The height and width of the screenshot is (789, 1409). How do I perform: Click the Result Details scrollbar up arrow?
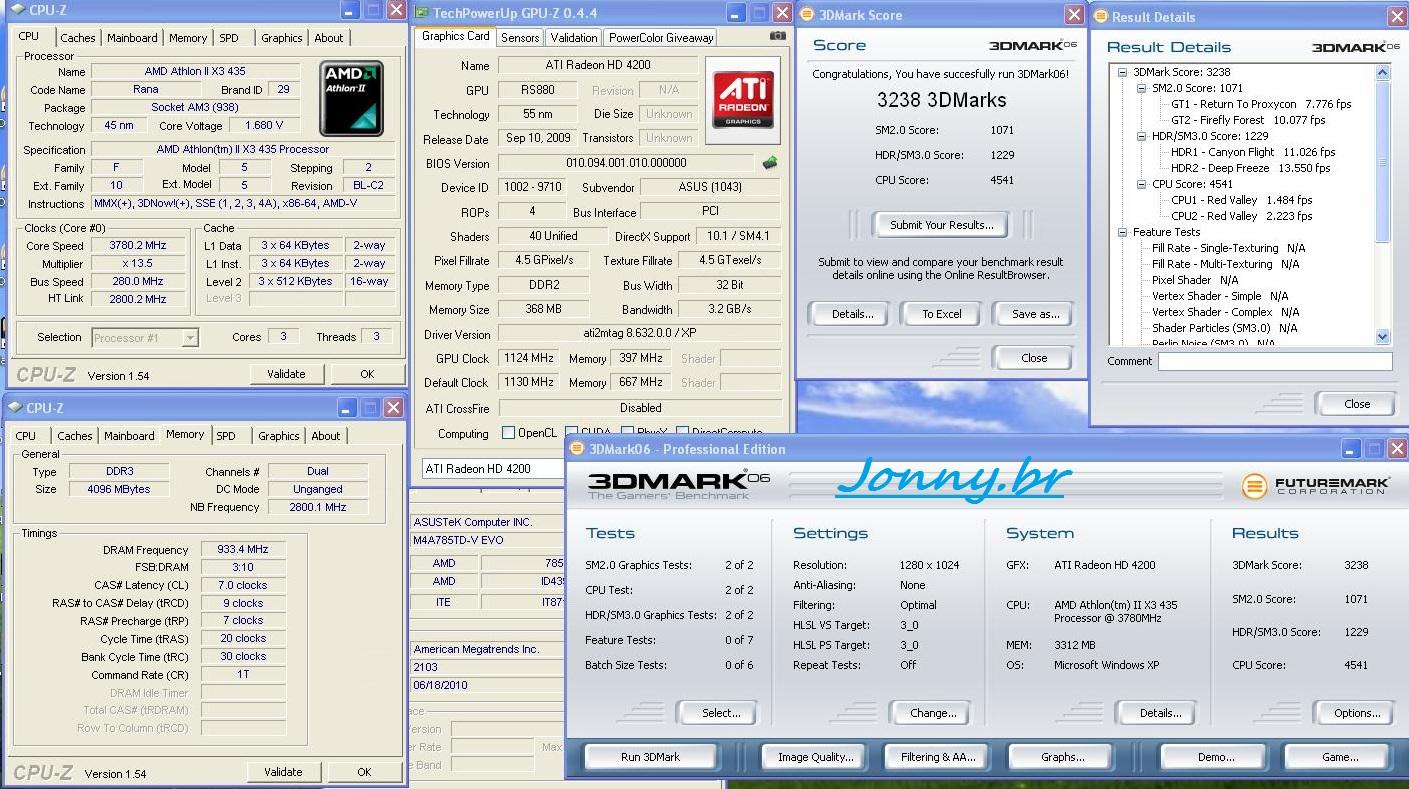click(x=1383, y=73)
